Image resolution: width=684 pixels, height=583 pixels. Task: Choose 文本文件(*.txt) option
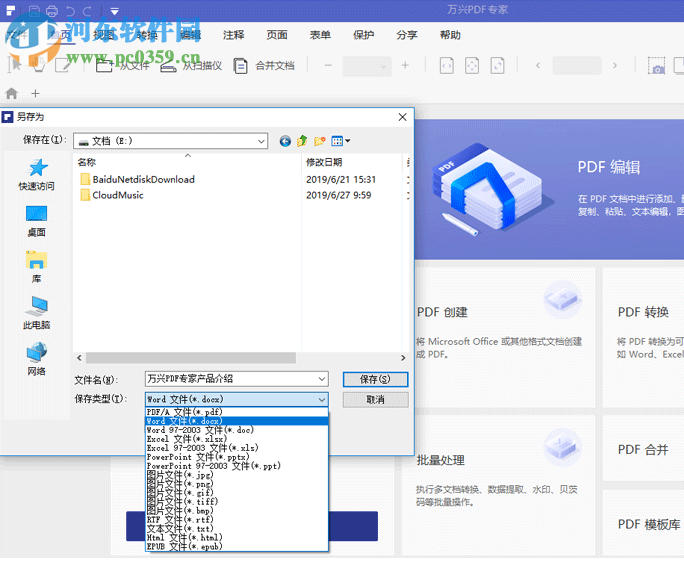[236, 528]
